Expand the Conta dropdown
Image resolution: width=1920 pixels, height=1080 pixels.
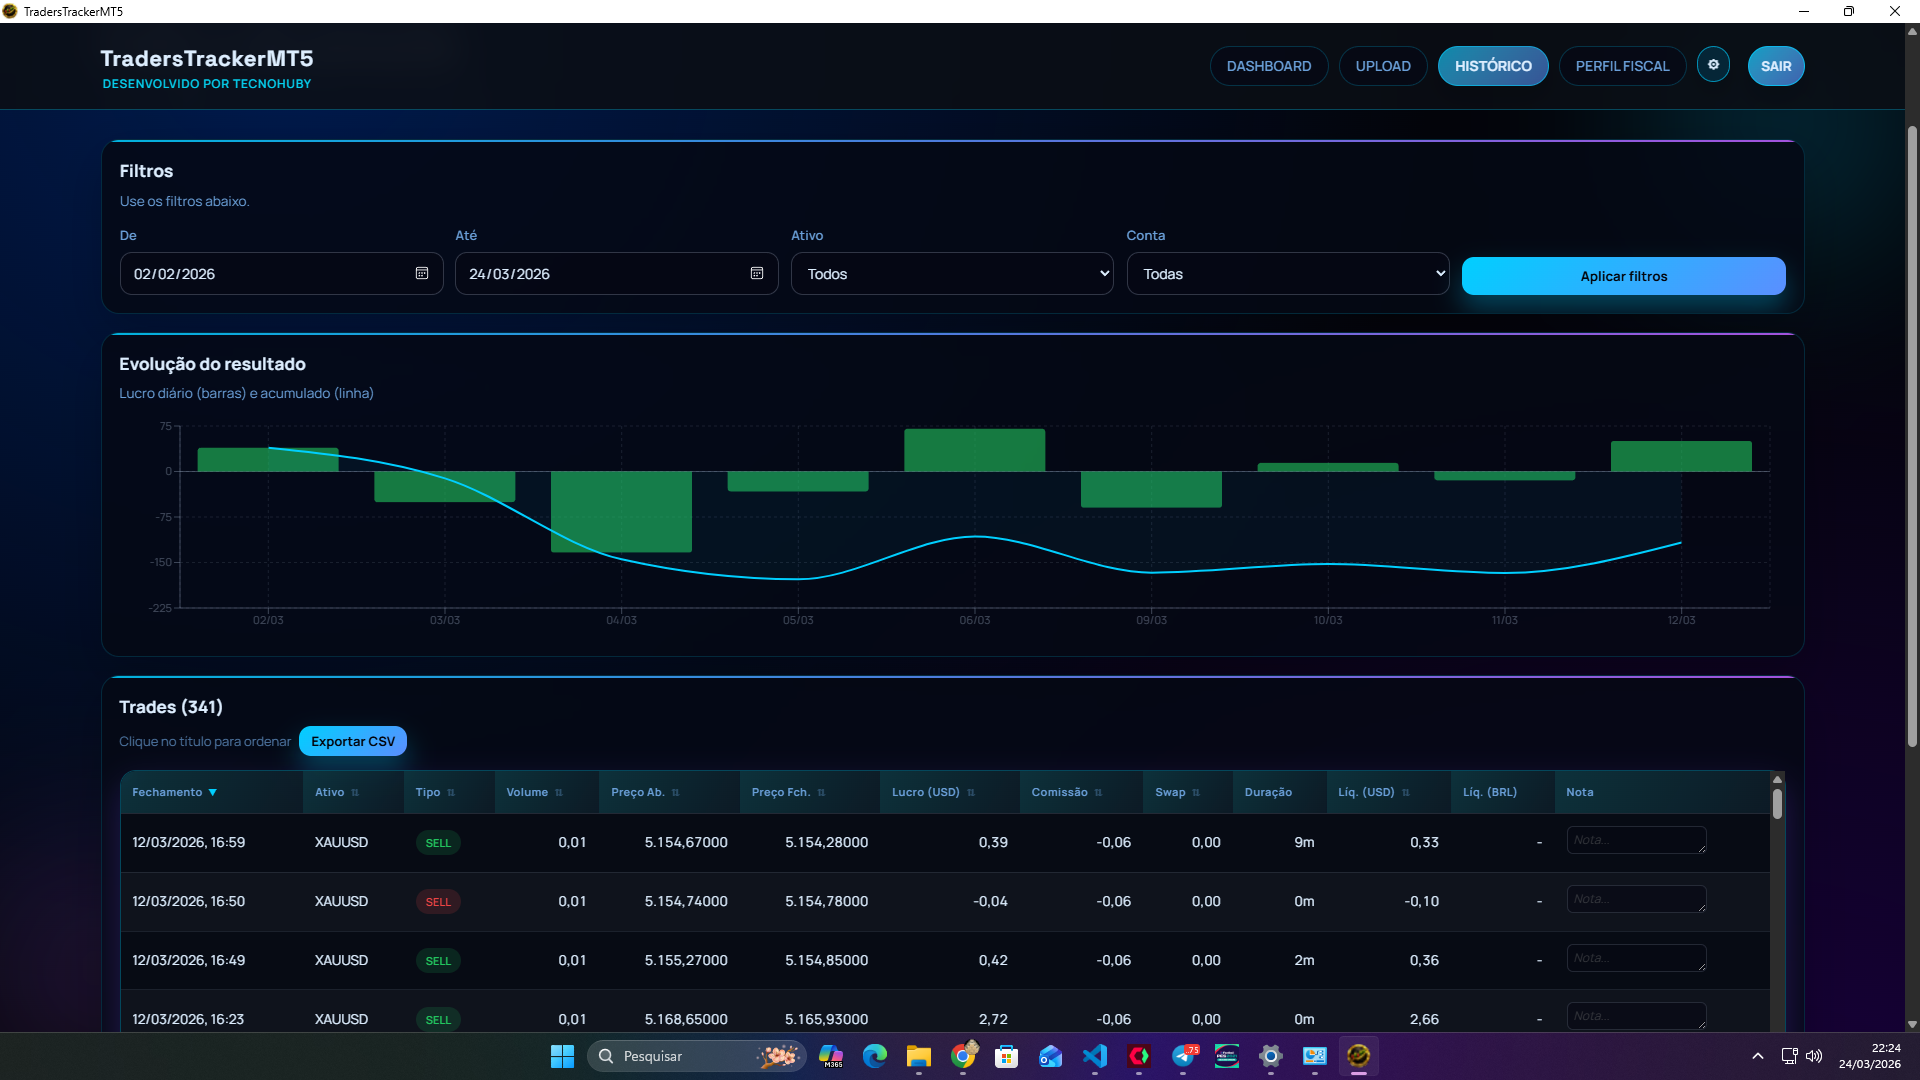[x=1287, y=274]
